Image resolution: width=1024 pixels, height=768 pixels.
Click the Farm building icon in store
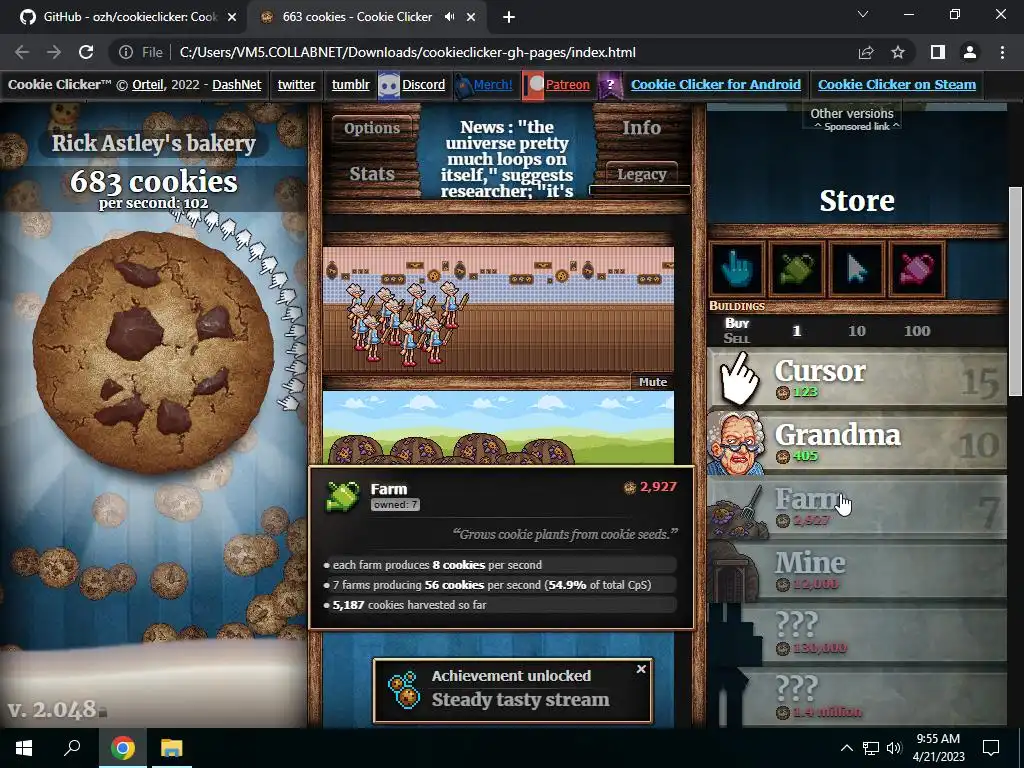coord(738,512)
